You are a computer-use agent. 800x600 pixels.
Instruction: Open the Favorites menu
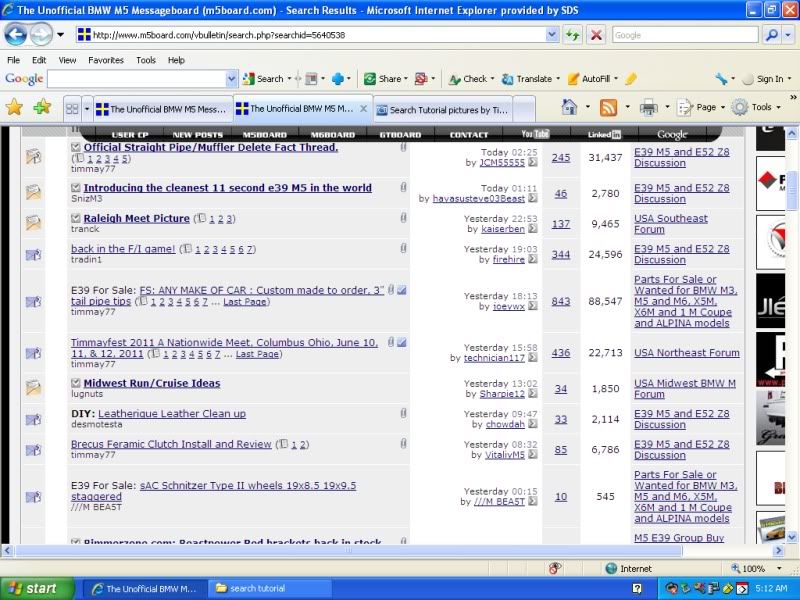click(x=106, y=60)
